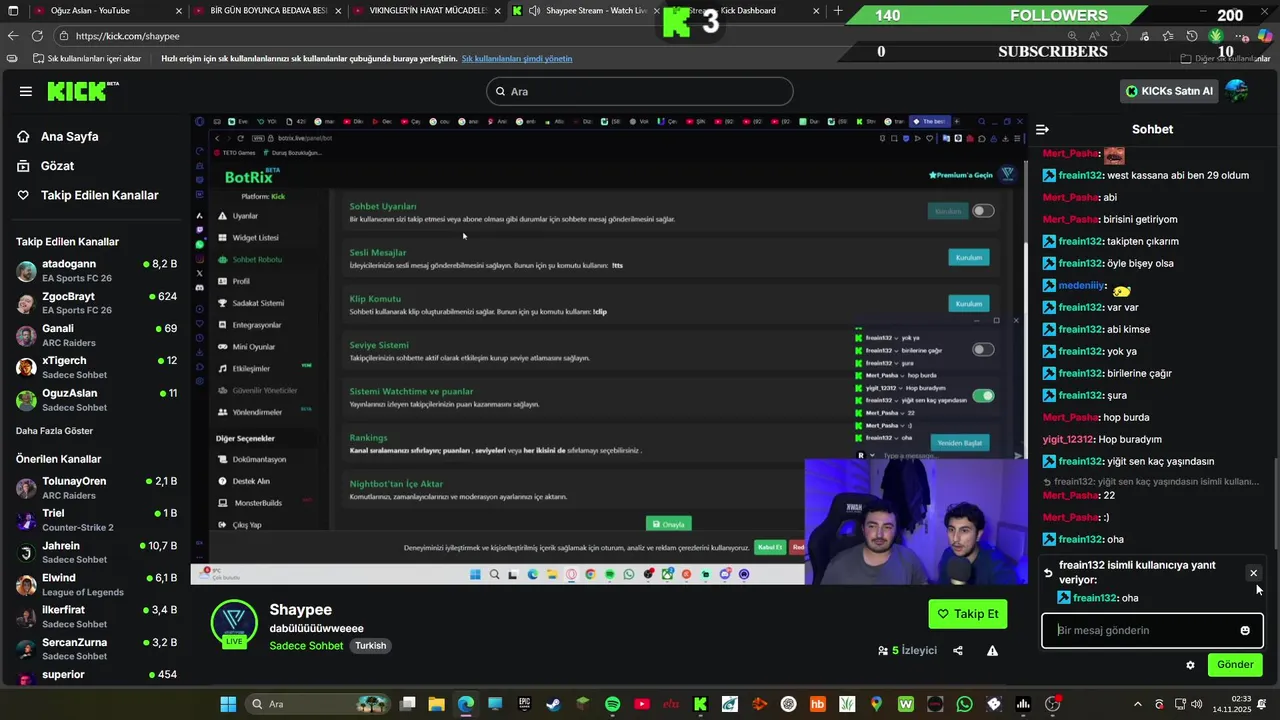Open Microsoft Edge from the taskbar
The height and width of the screenshot is (720, 1280).
click(466, 704)
